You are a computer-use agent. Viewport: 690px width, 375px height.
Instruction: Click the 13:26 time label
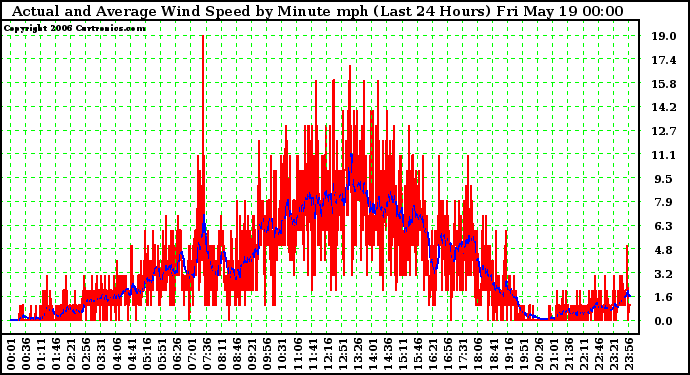pyautogui.click(x=358, y=354)
